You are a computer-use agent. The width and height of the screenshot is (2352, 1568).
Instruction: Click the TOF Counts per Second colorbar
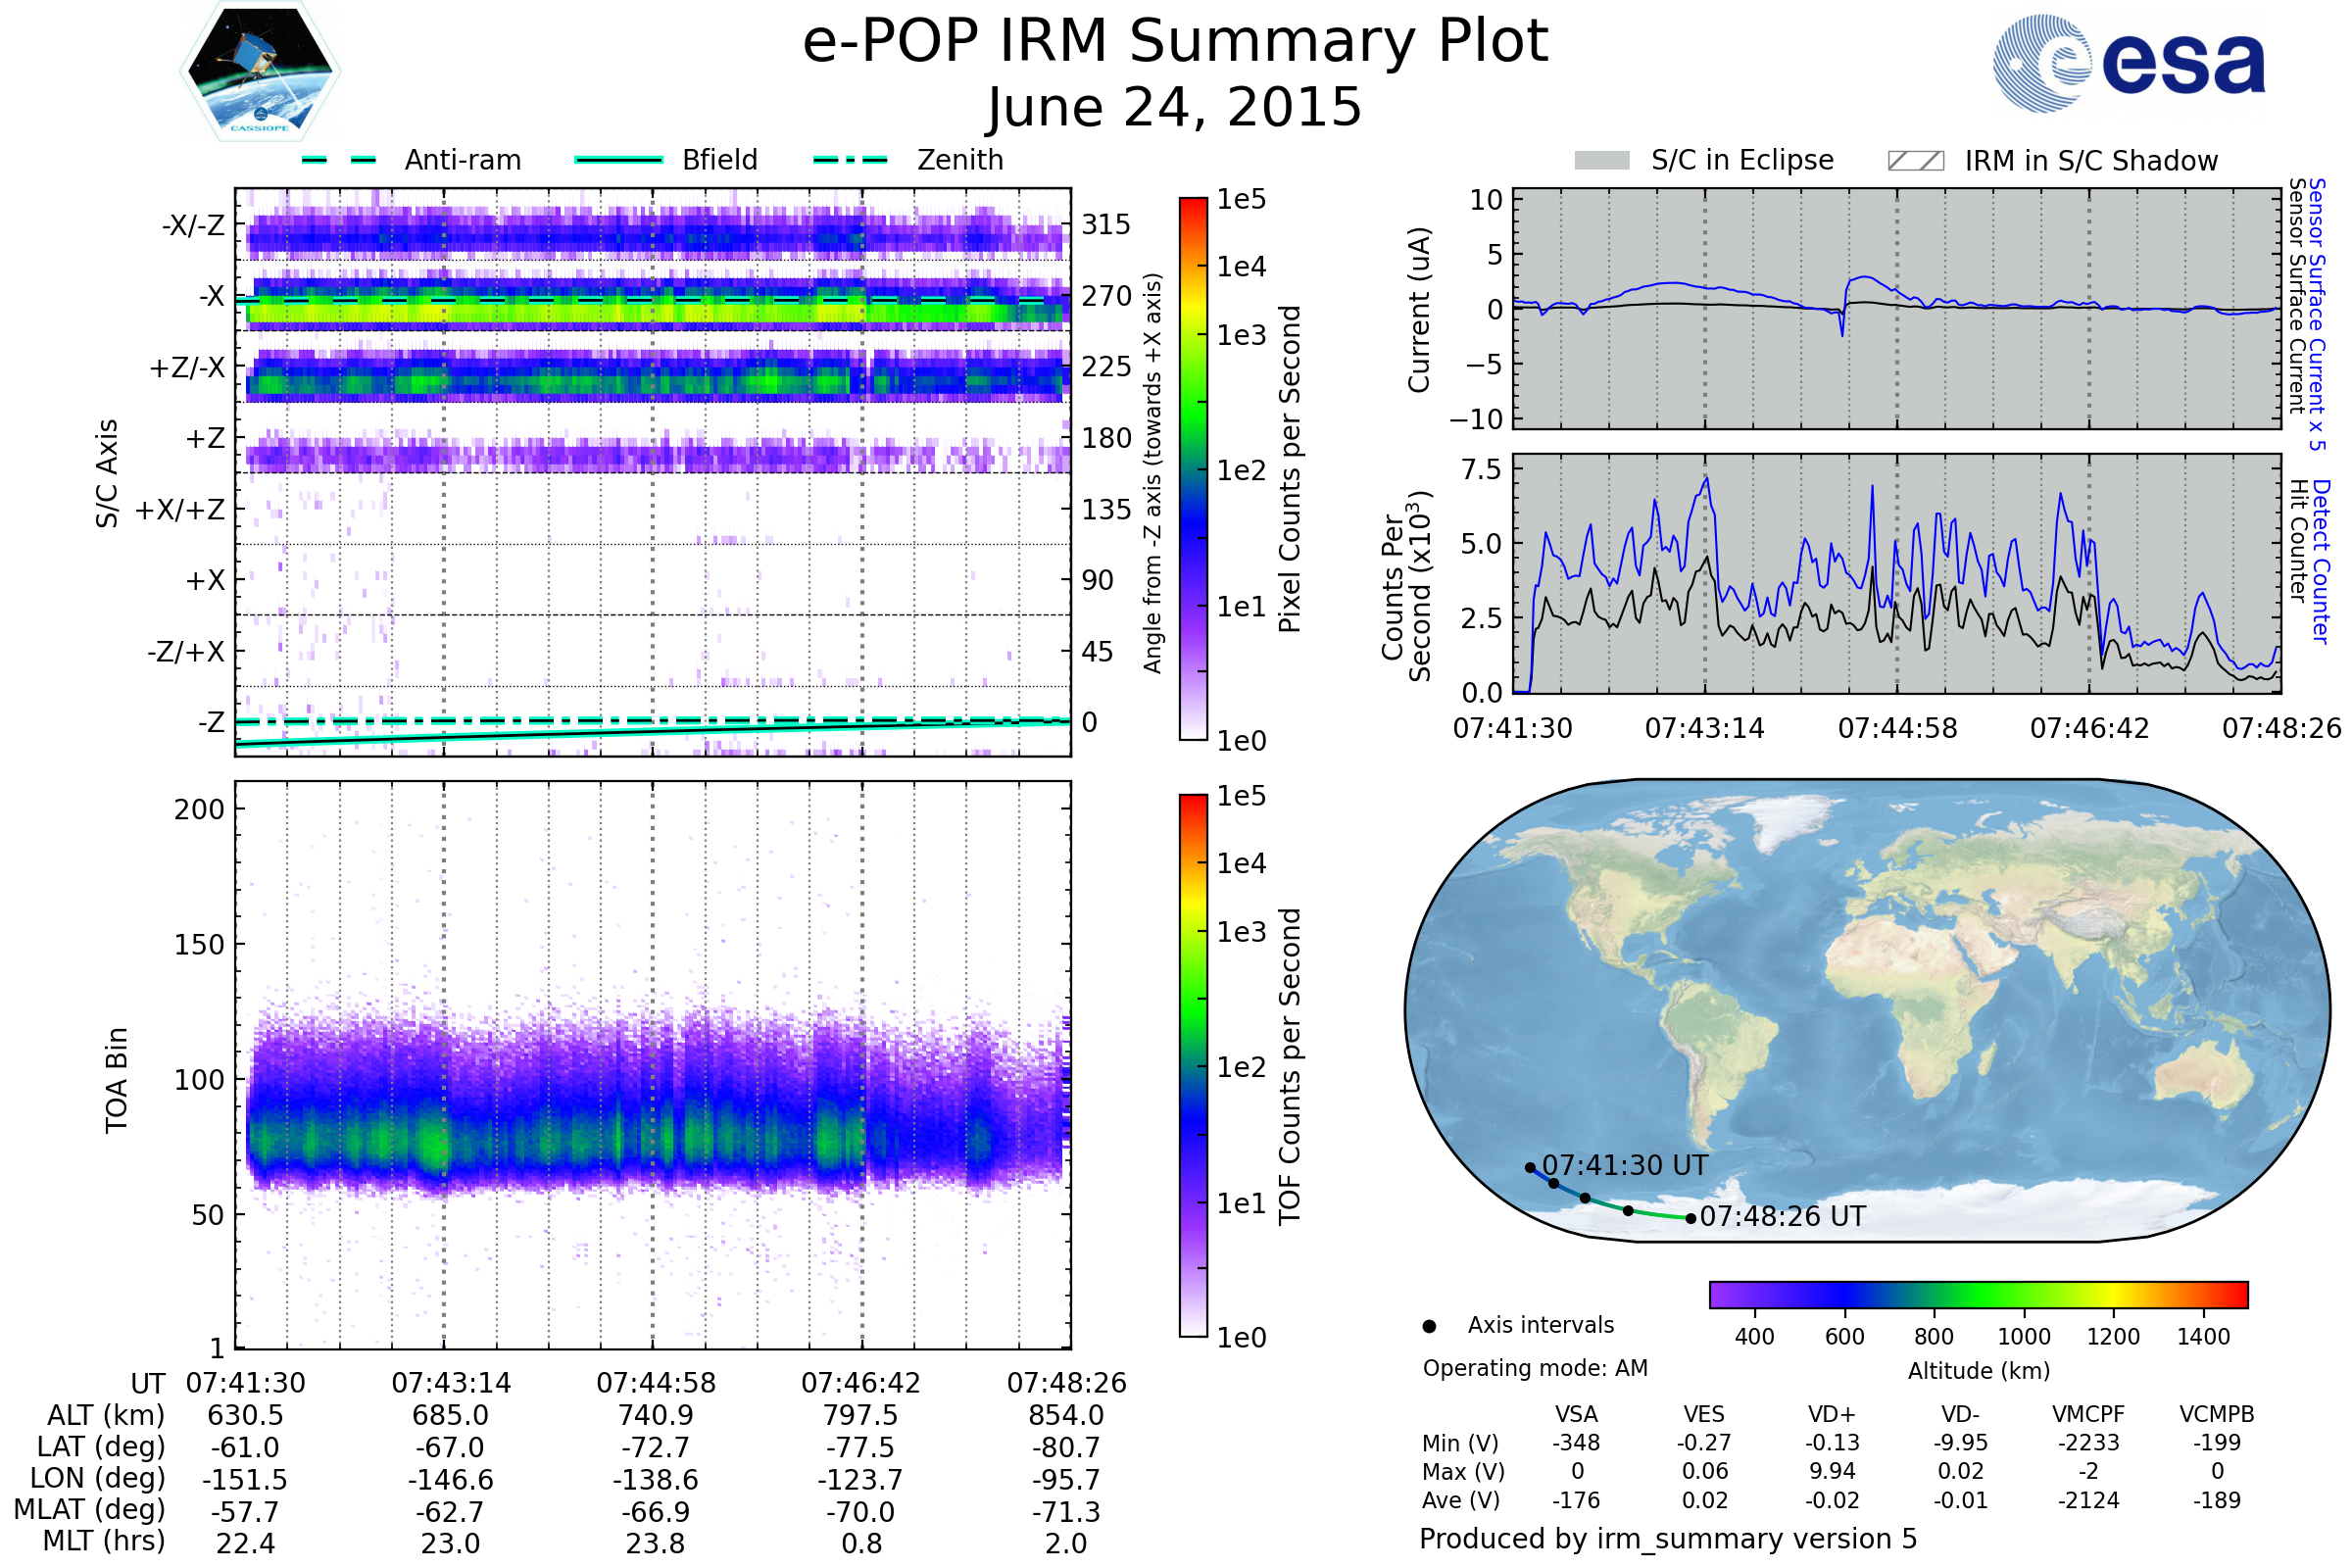pos(1193,1065)
